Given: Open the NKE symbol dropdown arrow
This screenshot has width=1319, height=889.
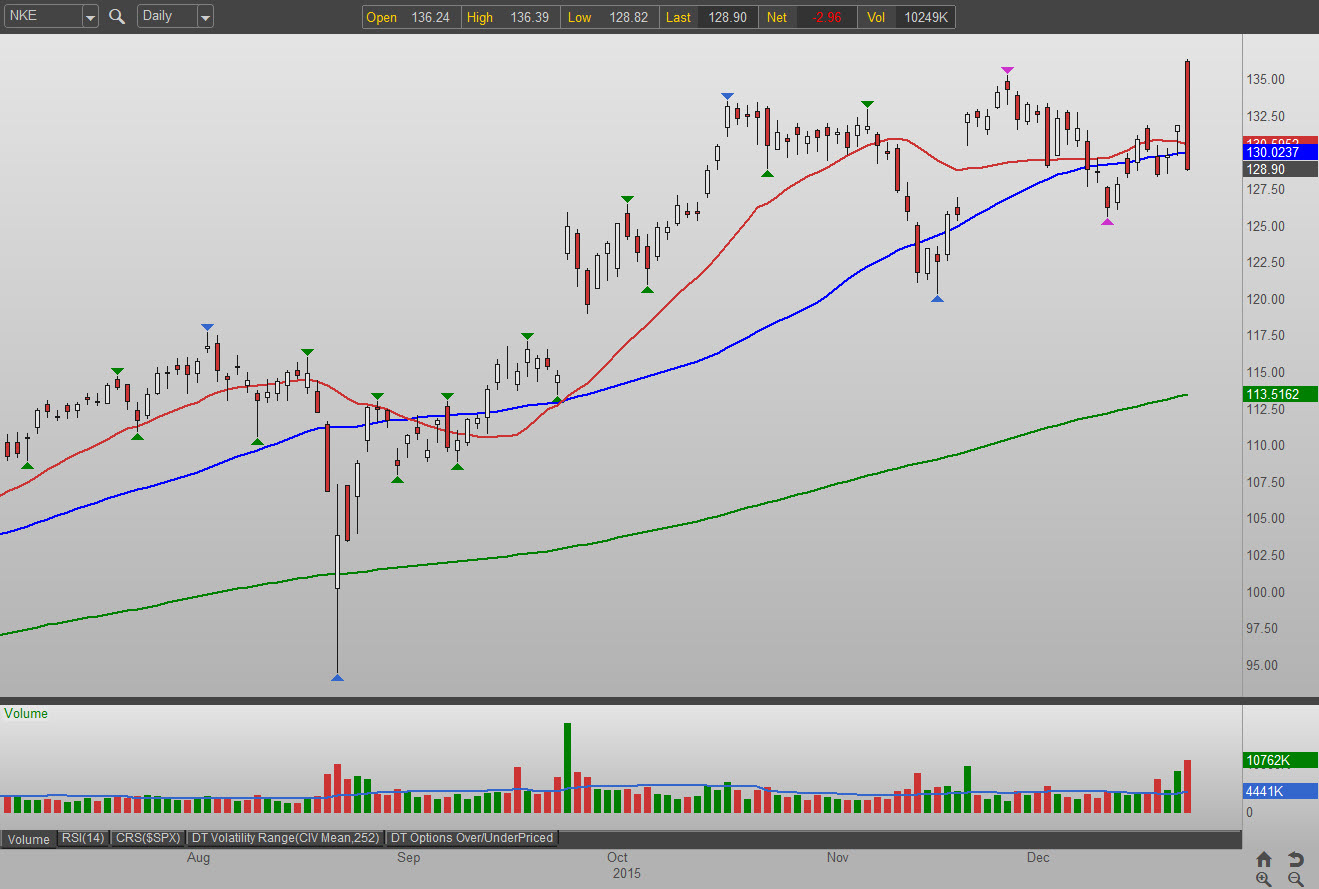Looking at the screenshot, I should click(90, 17).
